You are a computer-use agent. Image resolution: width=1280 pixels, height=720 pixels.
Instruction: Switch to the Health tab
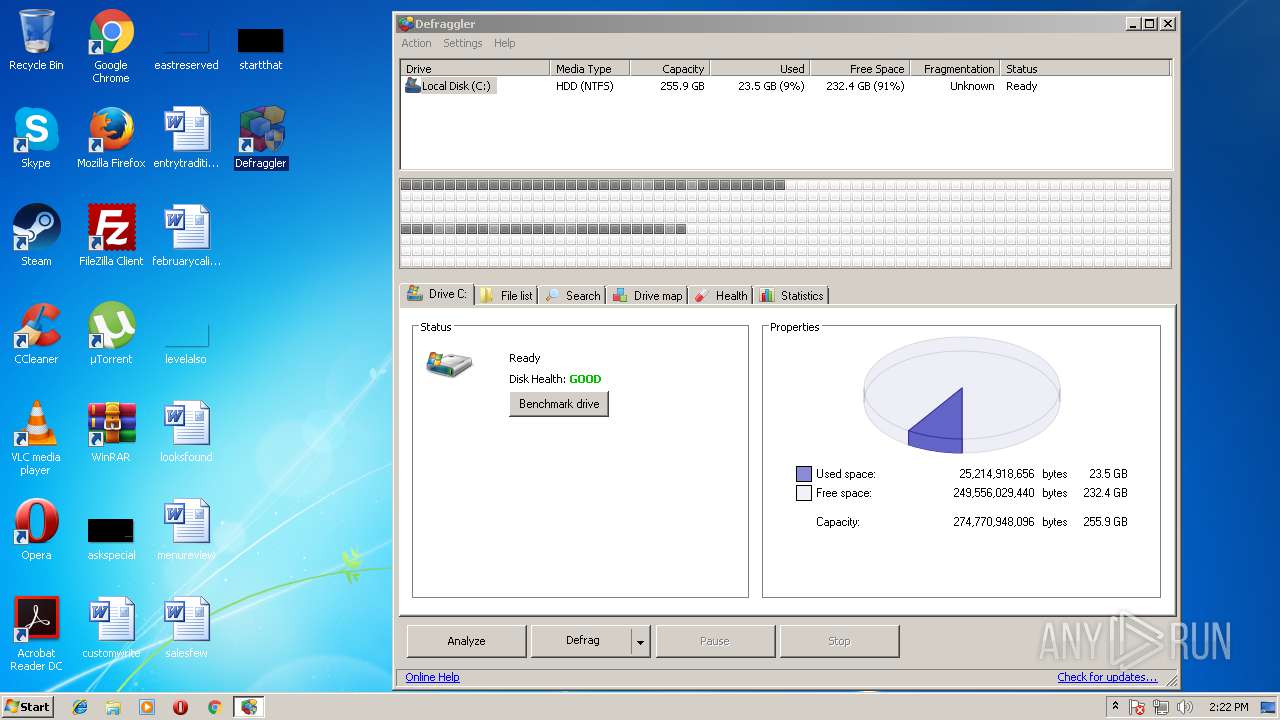(x=721, y=295)
